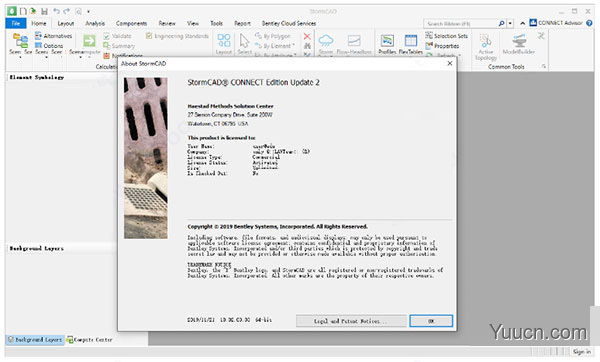Viewport: 600px width, 362px height.
Task: Collapse the ribbon with the chevron
Action: [x=522, y=24]
